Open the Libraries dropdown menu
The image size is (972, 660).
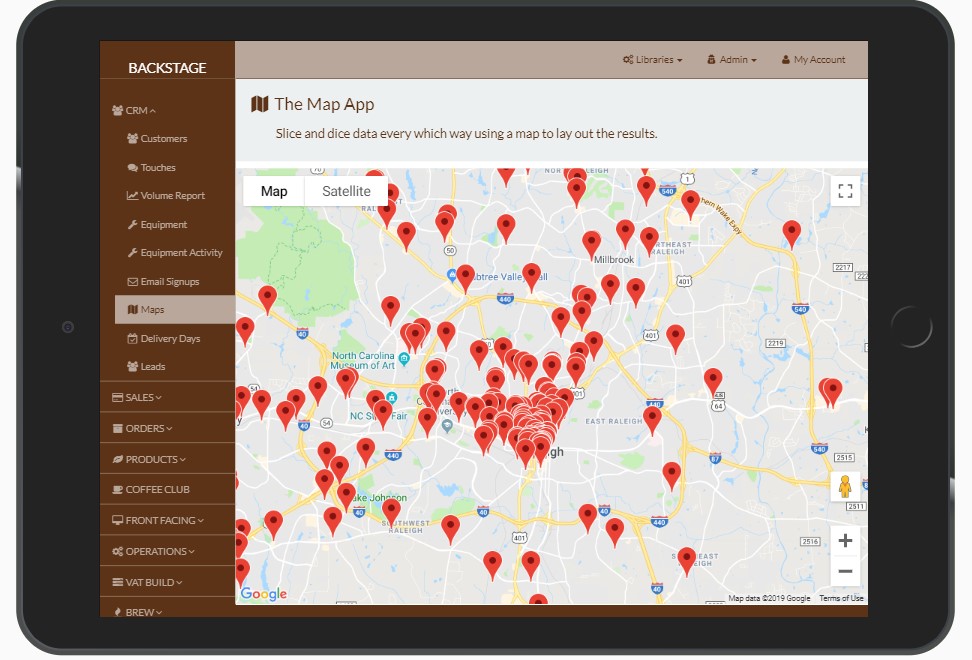652,60
